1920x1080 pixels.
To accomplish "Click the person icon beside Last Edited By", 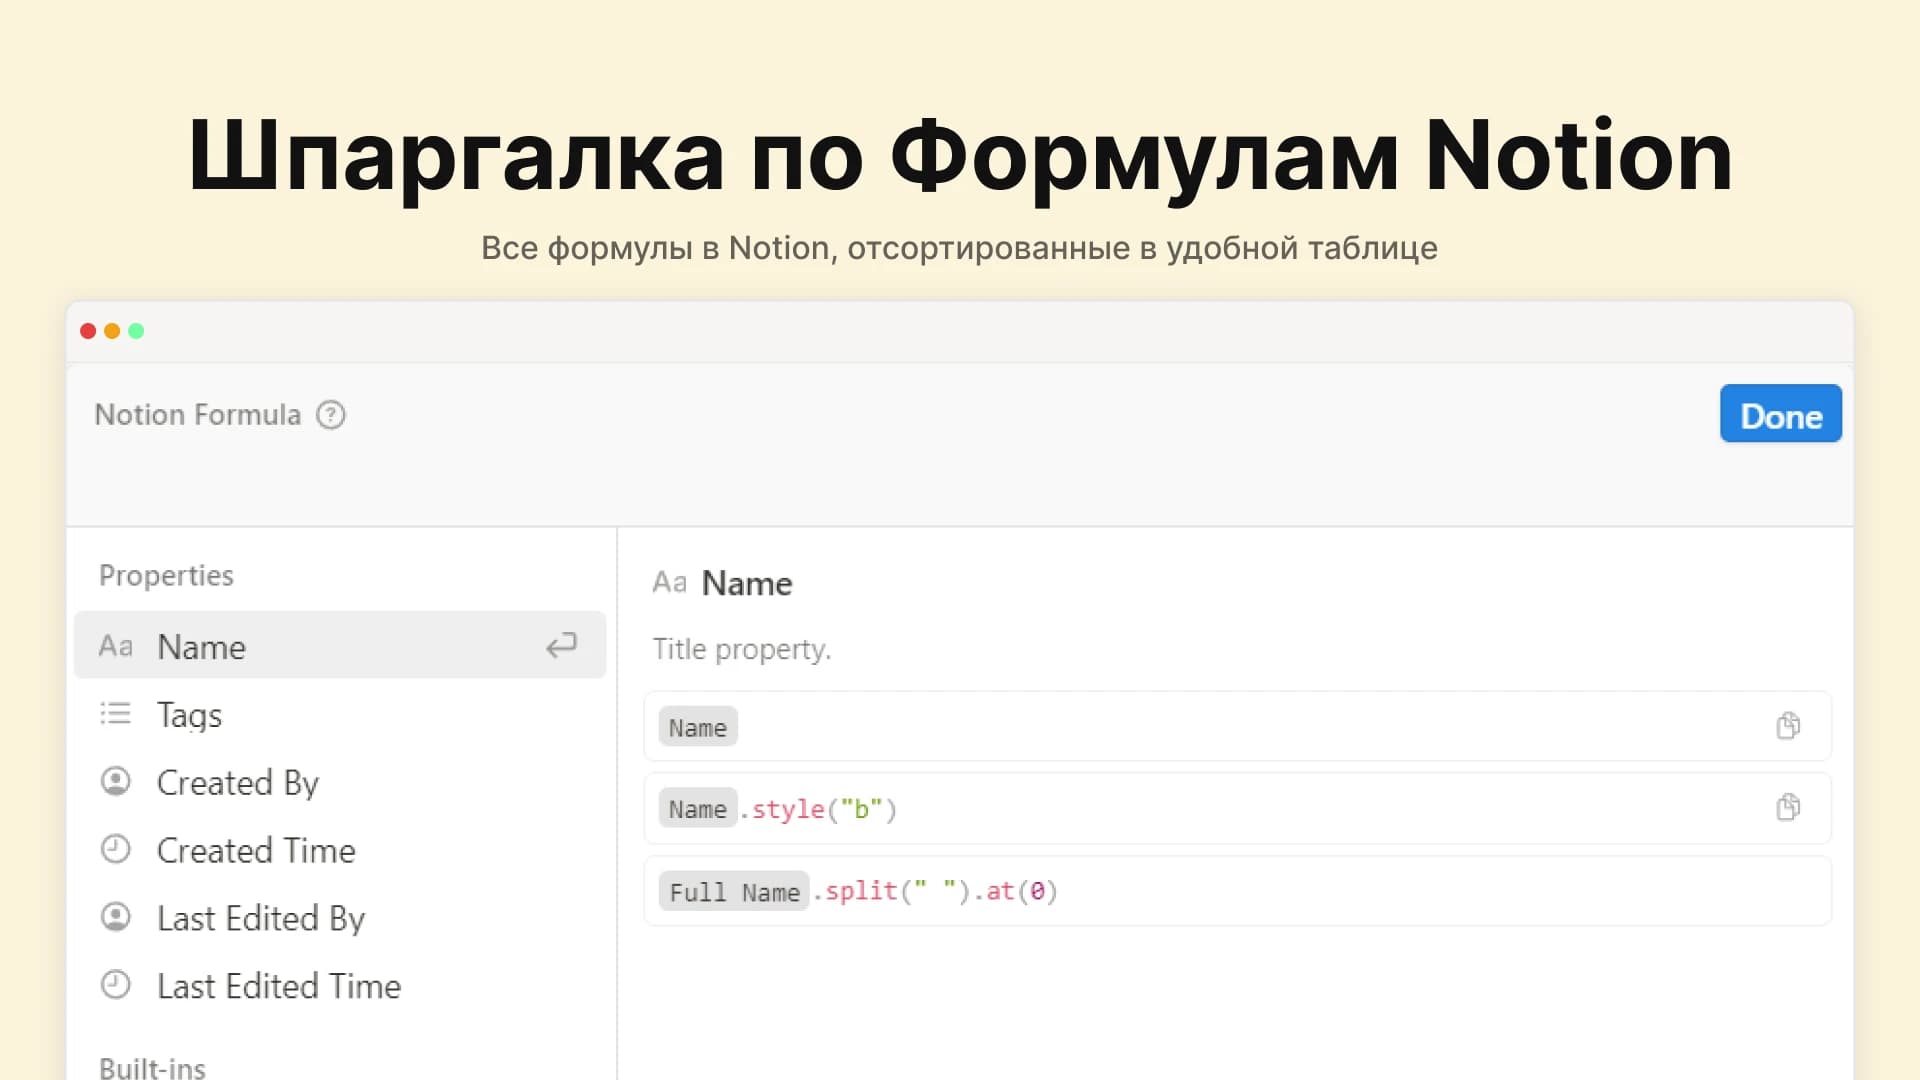I will tap(116, 917).
